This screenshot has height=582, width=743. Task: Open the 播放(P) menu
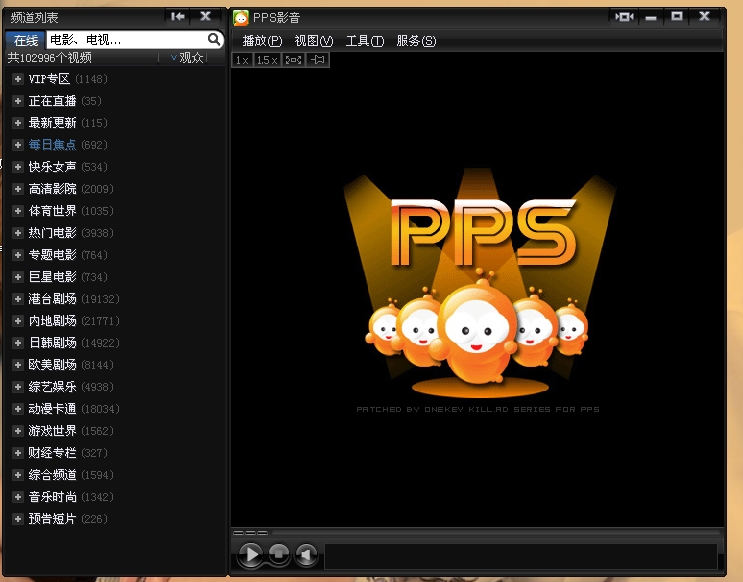[x=262, y=41]
